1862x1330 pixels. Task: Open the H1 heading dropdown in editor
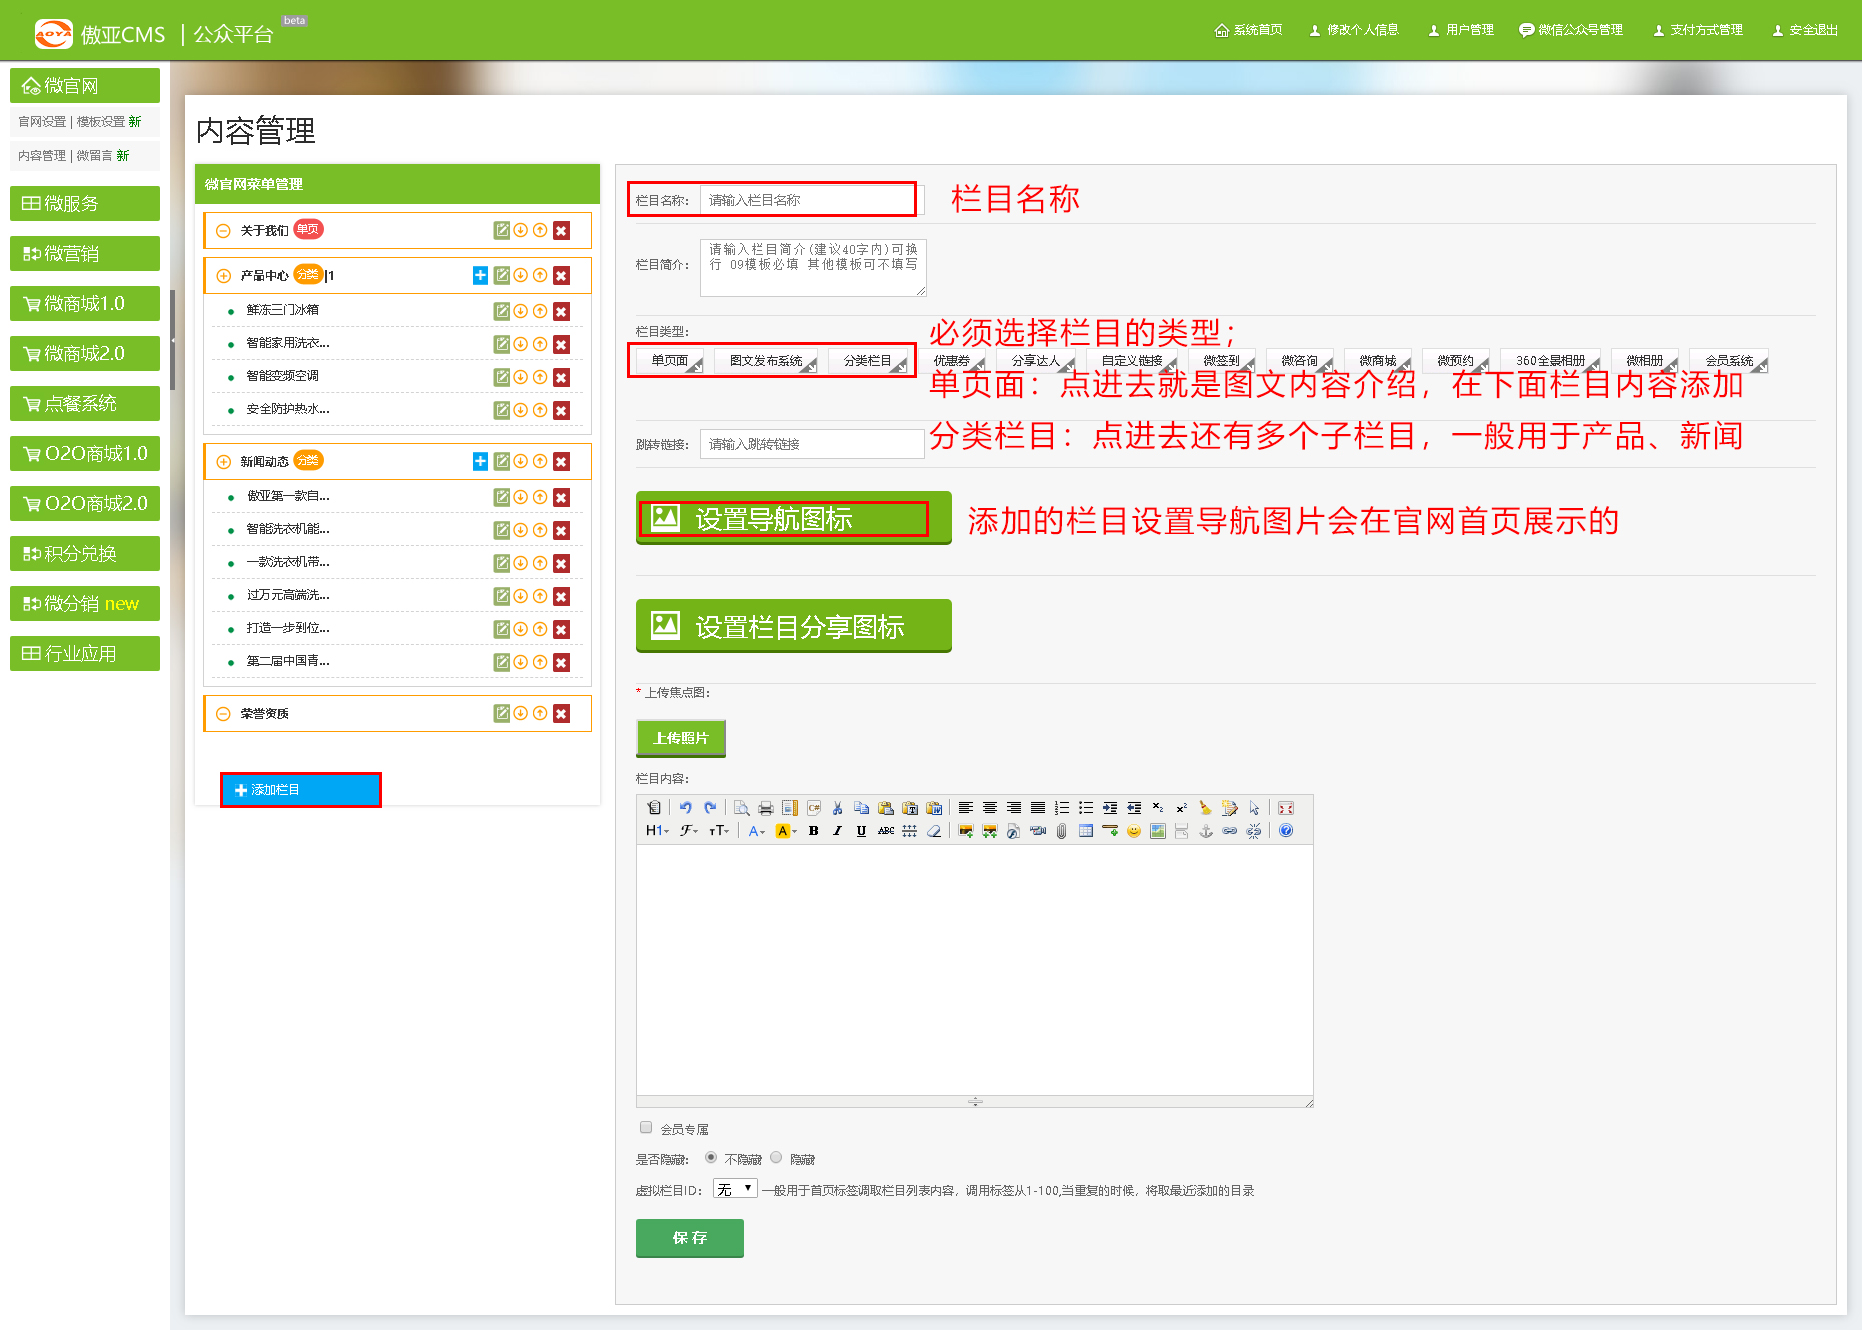656,831
